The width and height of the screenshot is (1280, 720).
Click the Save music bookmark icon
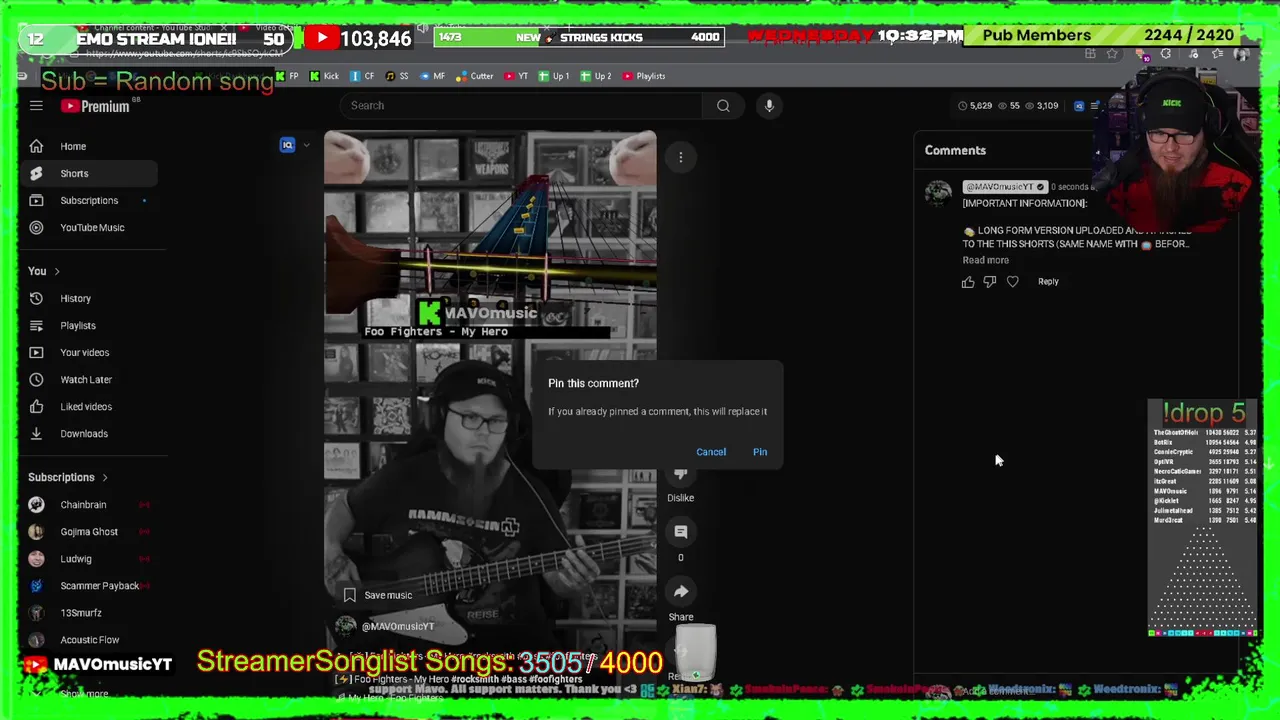pos(349,595)
